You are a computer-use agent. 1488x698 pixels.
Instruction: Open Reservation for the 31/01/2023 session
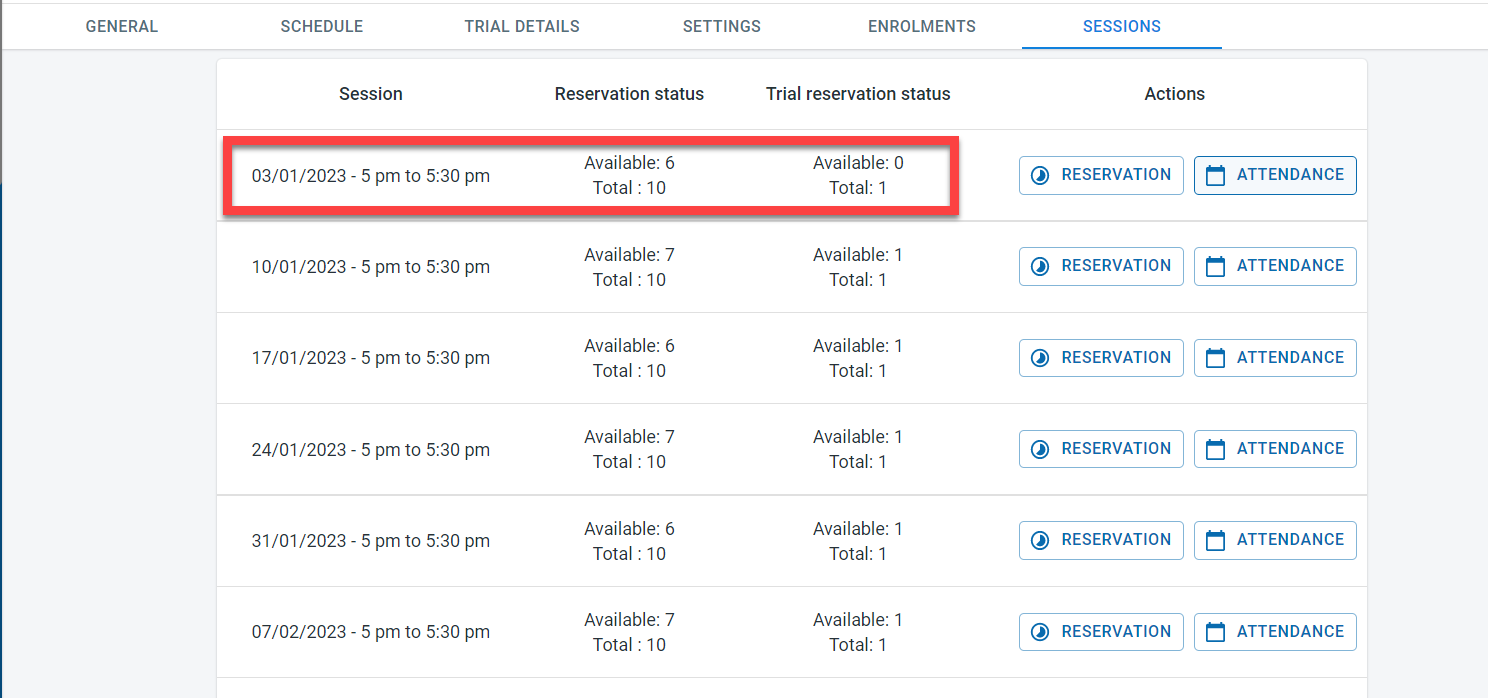(x=1101, y=540)
